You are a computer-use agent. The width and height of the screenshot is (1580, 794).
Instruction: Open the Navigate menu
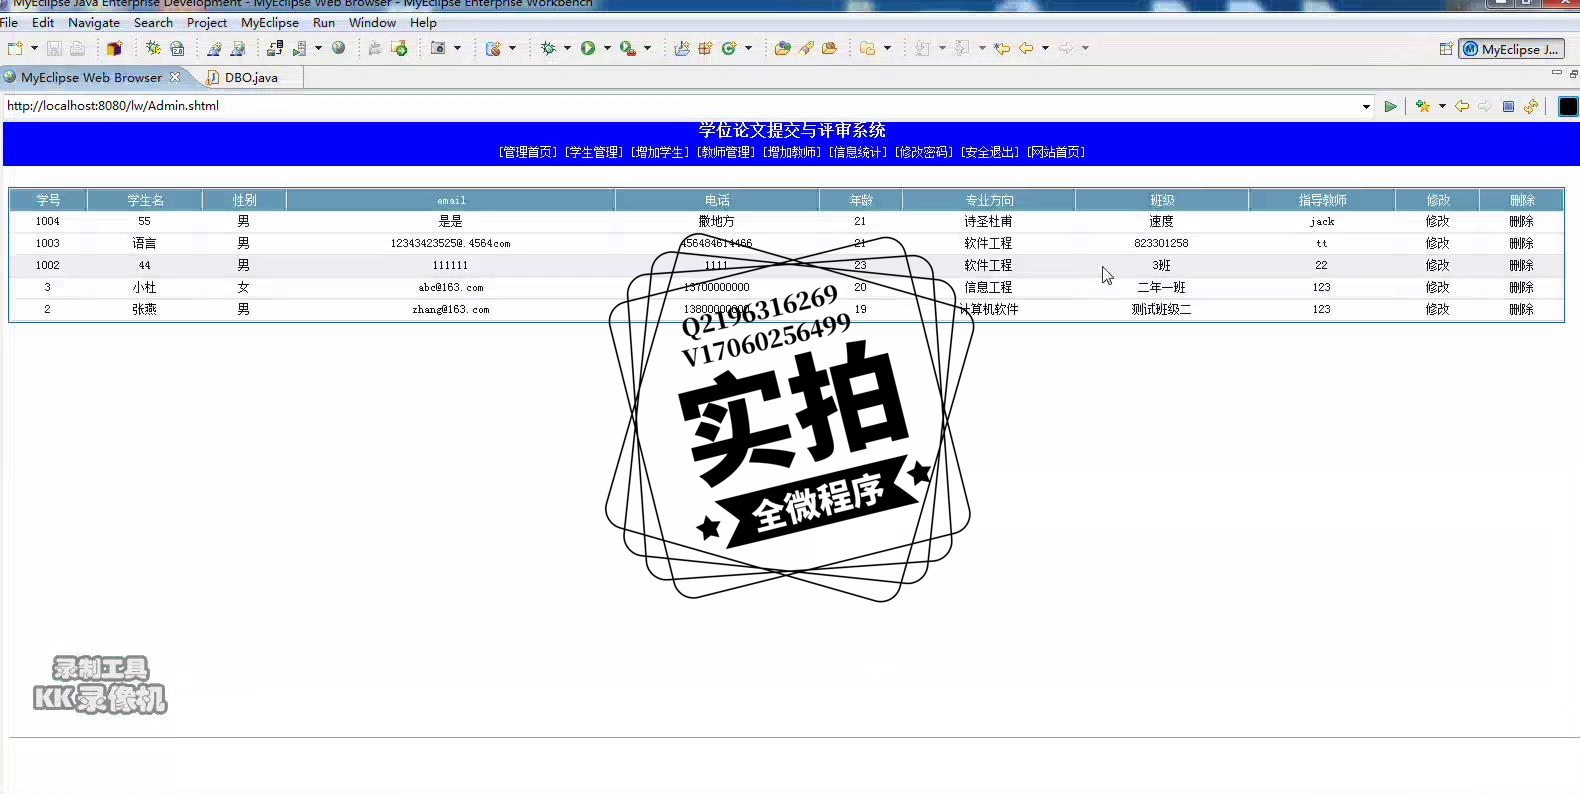pyautogui.click(x=94, y=22)
